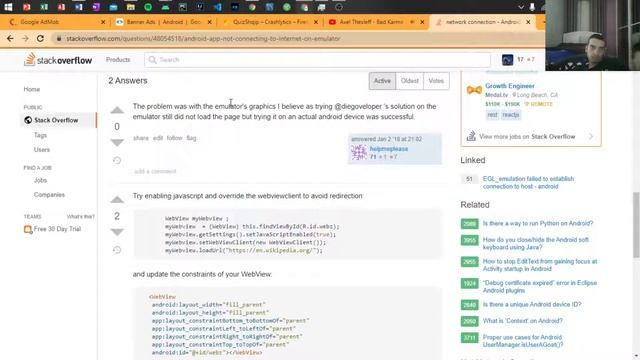Click What's this? next to Teams

point(80,217)
